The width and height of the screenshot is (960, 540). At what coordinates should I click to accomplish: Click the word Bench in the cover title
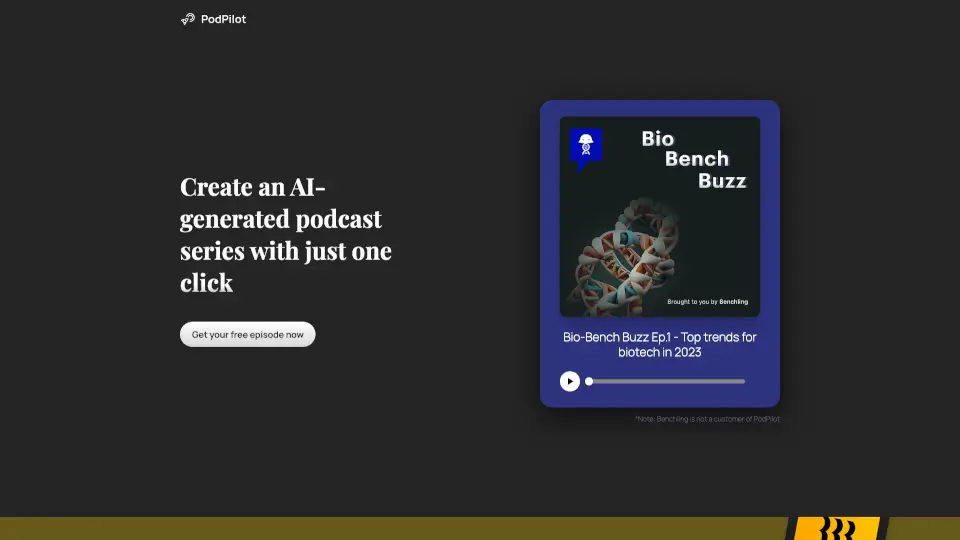tap(697, 160)
